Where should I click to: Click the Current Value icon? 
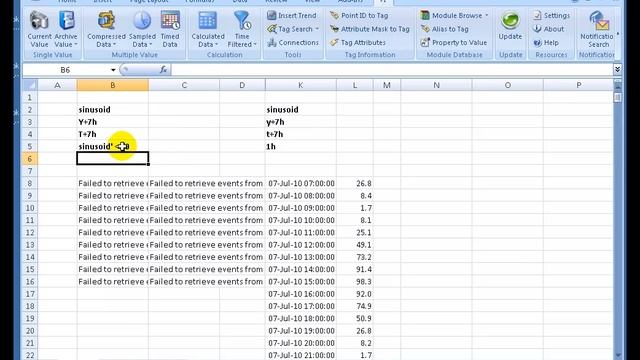click(39, 21)
